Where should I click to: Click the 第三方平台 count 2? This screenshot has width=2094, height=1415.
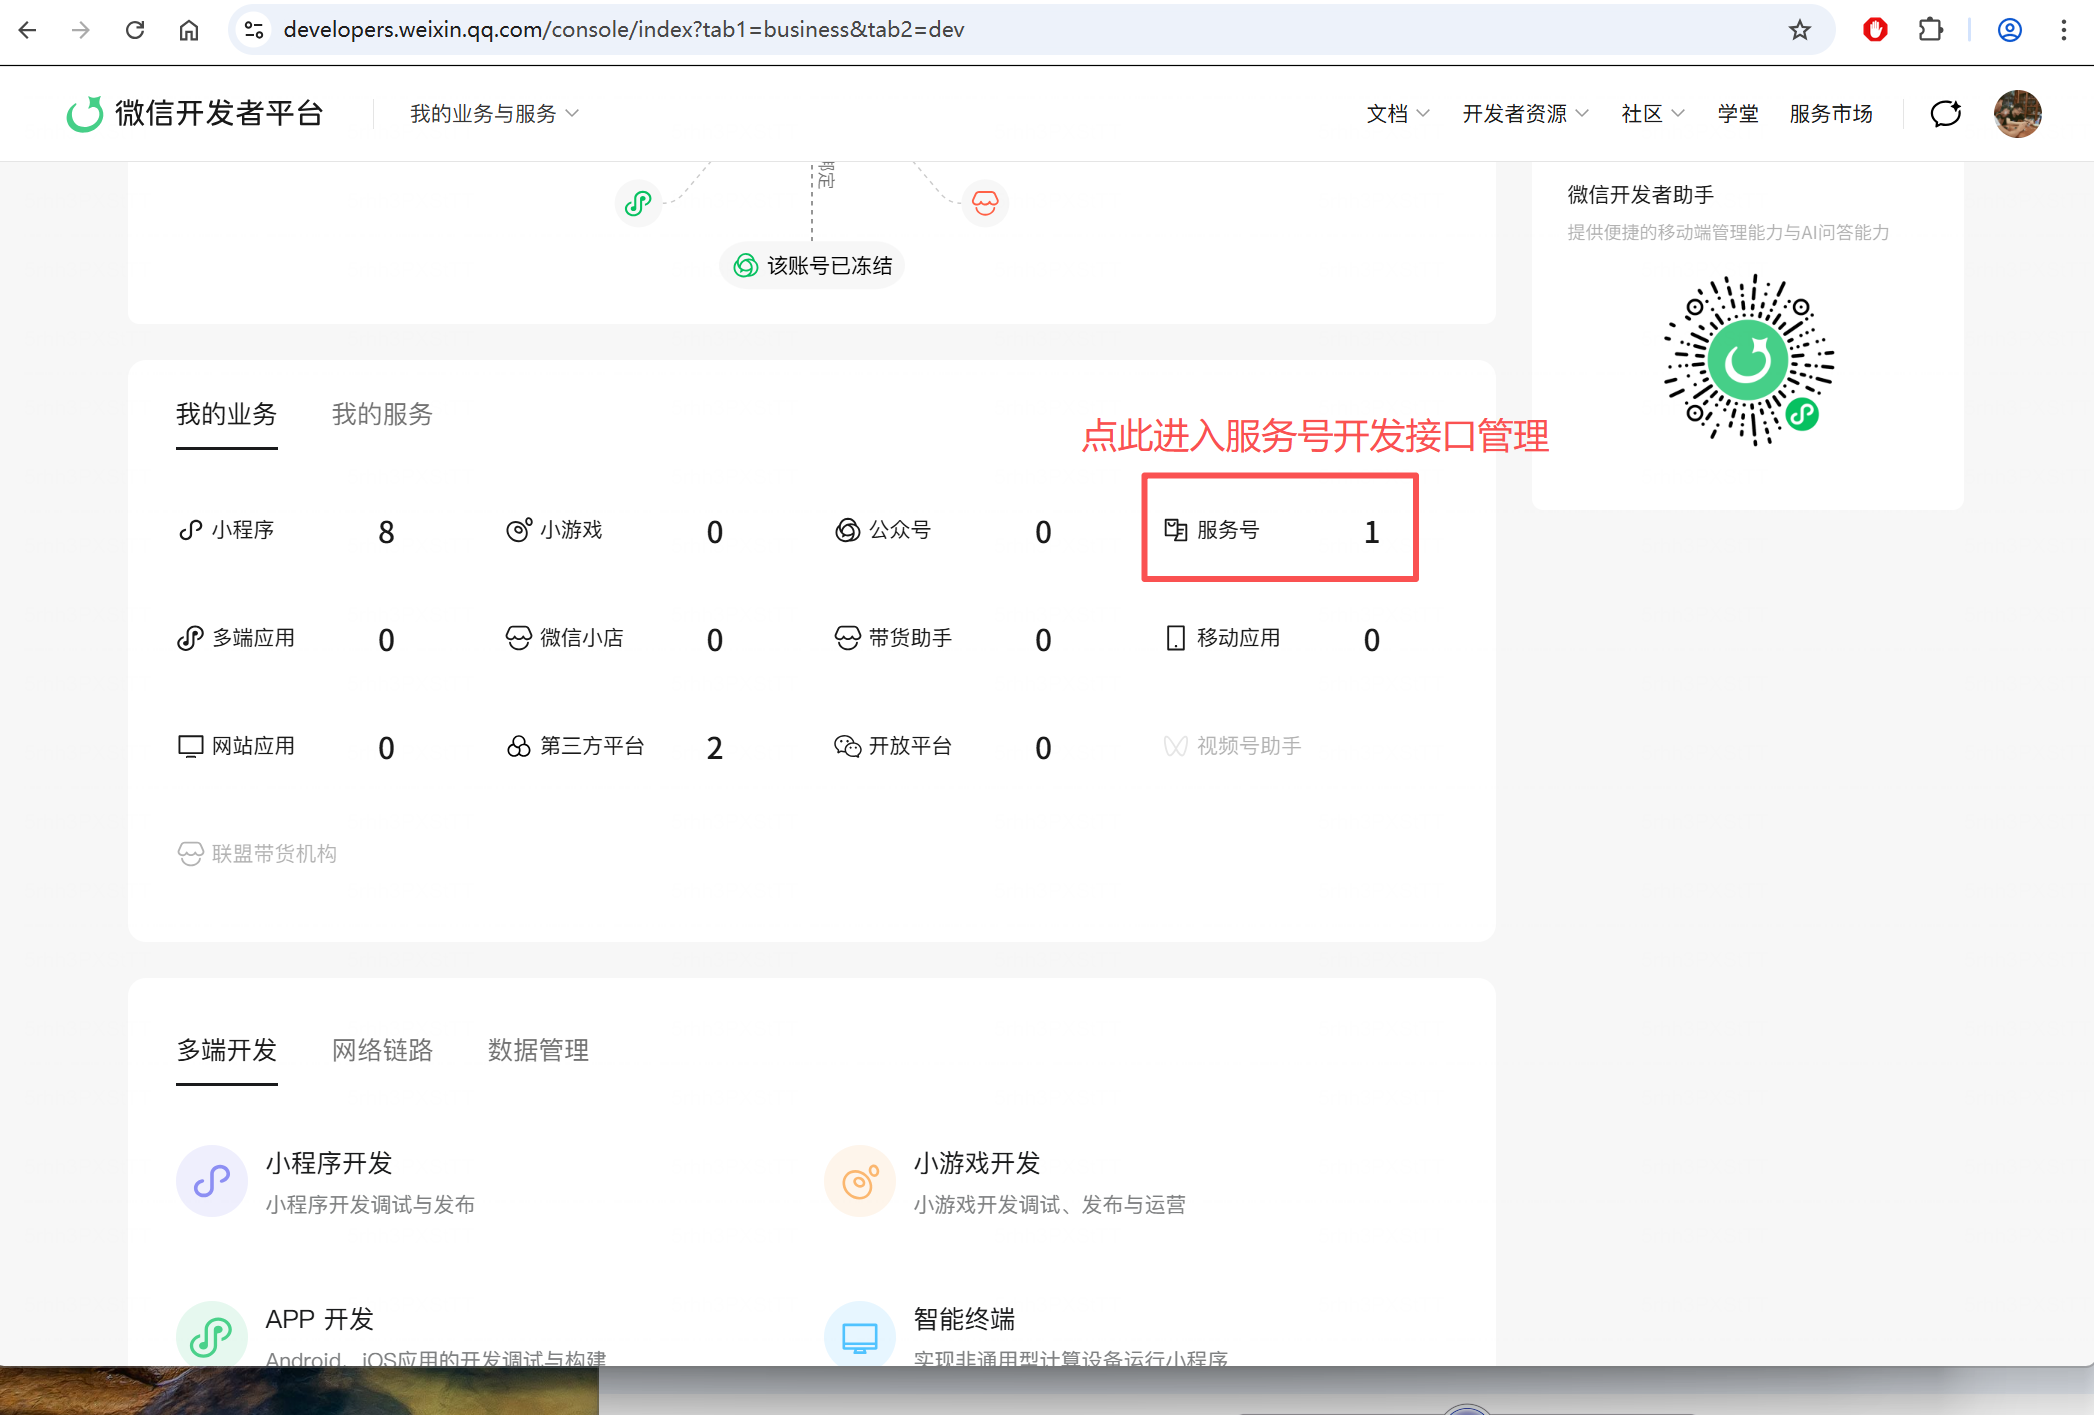pyautogui.click(x=715, y=748)
